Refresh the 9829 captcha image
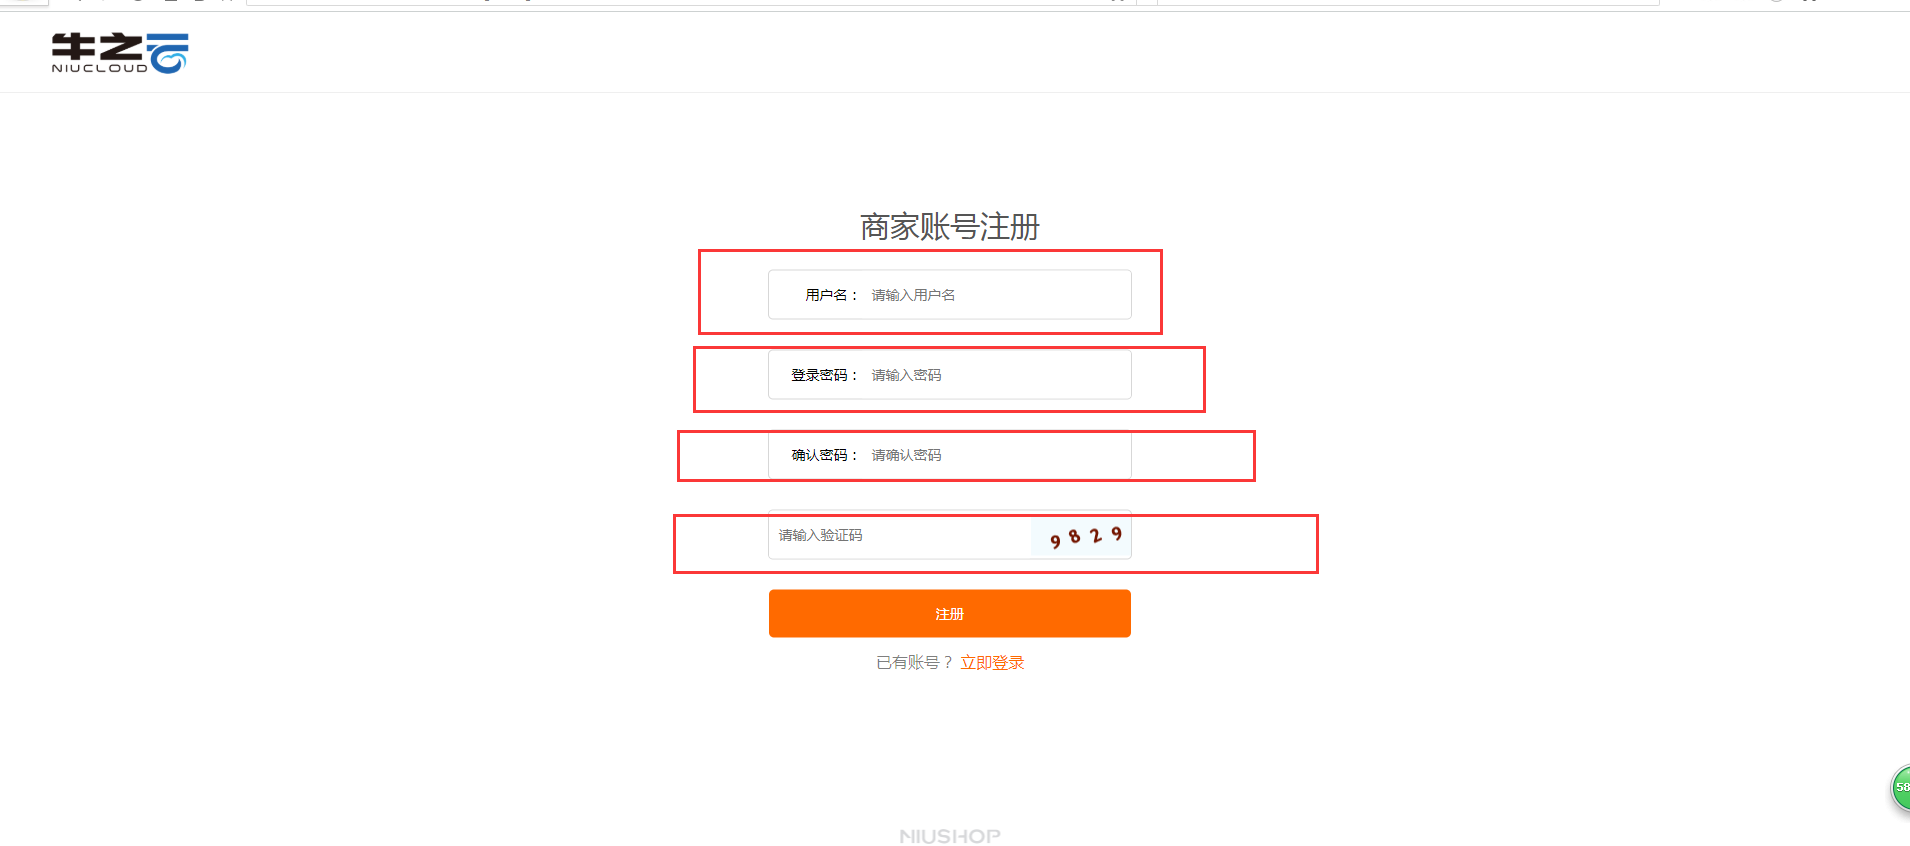The height and width of the screenshot is (846, 1910). (x=1081, y=536)
